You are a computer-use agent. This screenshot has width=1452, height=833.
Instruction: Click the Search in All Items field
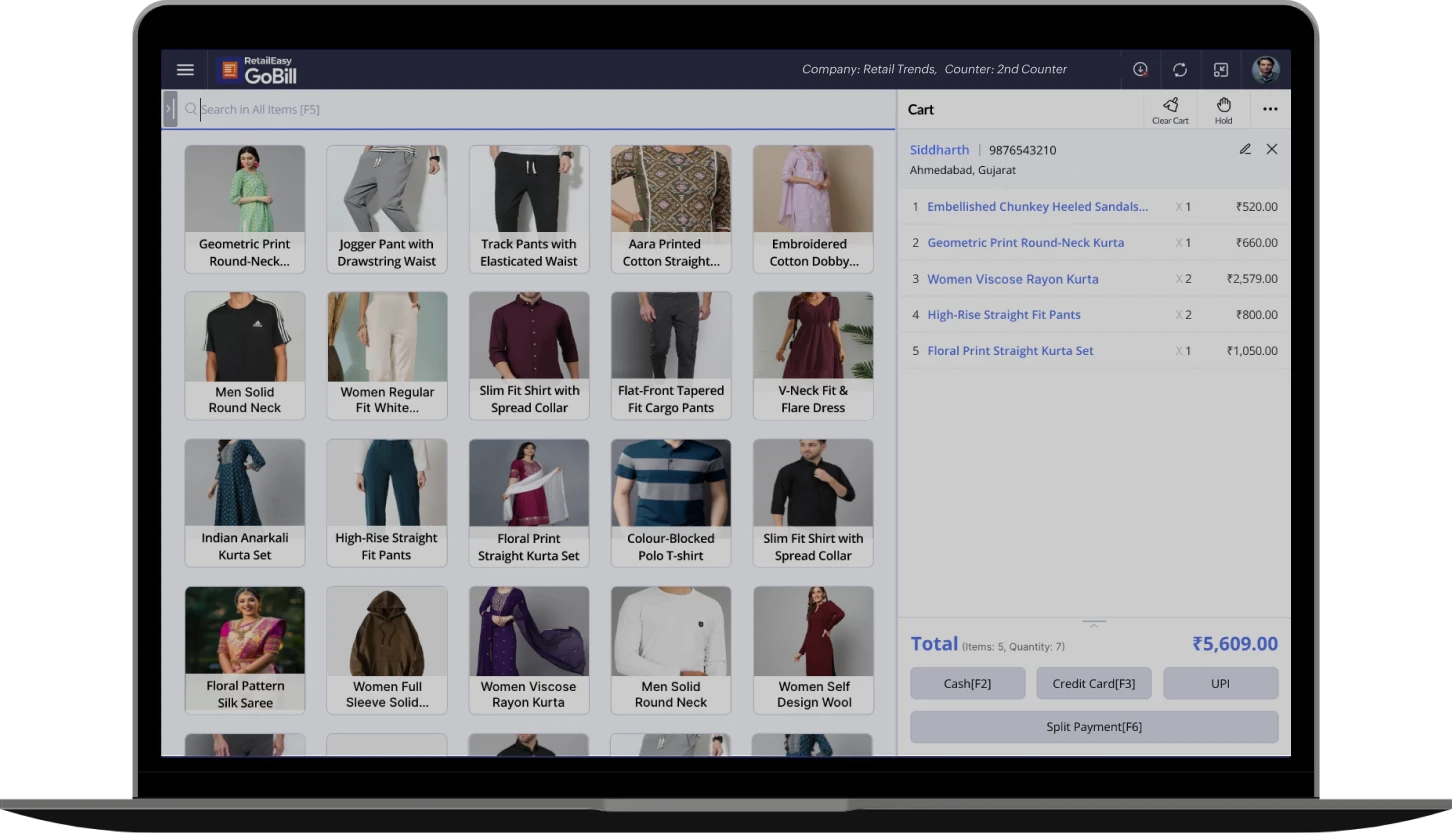pyautogui.click(x=400, y=109)
